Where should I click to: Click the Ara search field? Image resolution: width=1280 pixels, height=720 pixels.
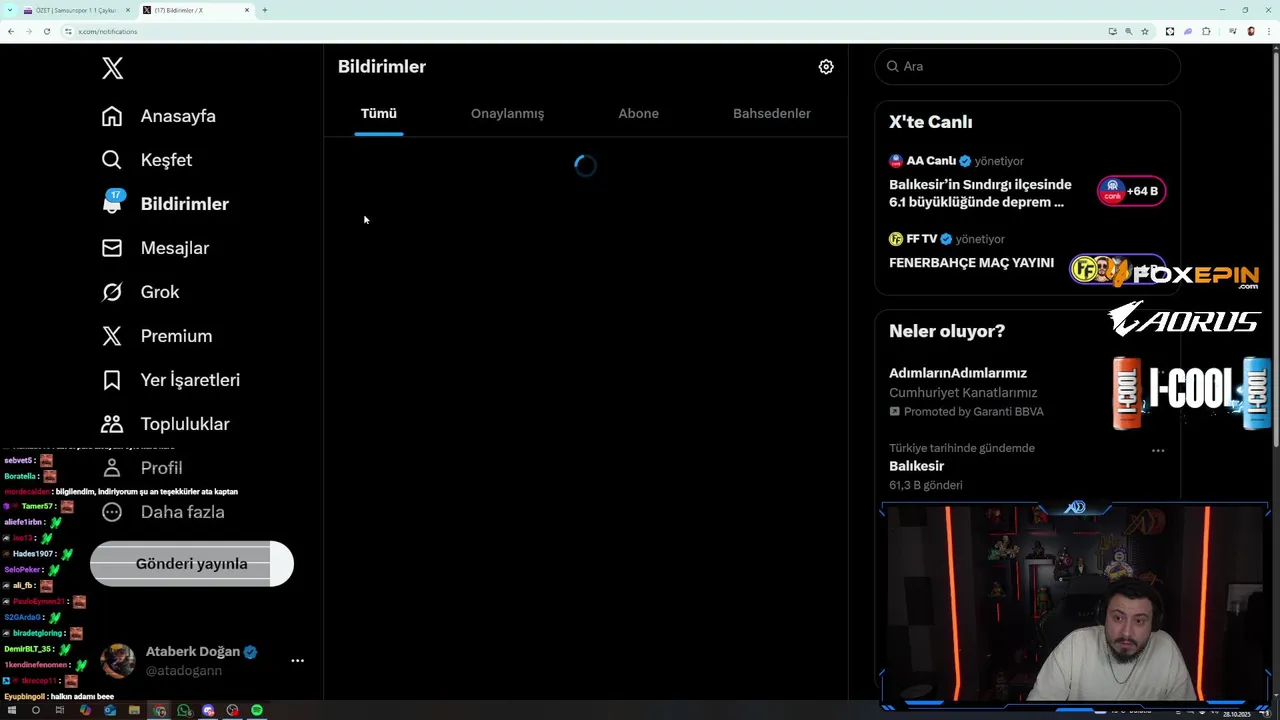pos(1027,66)
